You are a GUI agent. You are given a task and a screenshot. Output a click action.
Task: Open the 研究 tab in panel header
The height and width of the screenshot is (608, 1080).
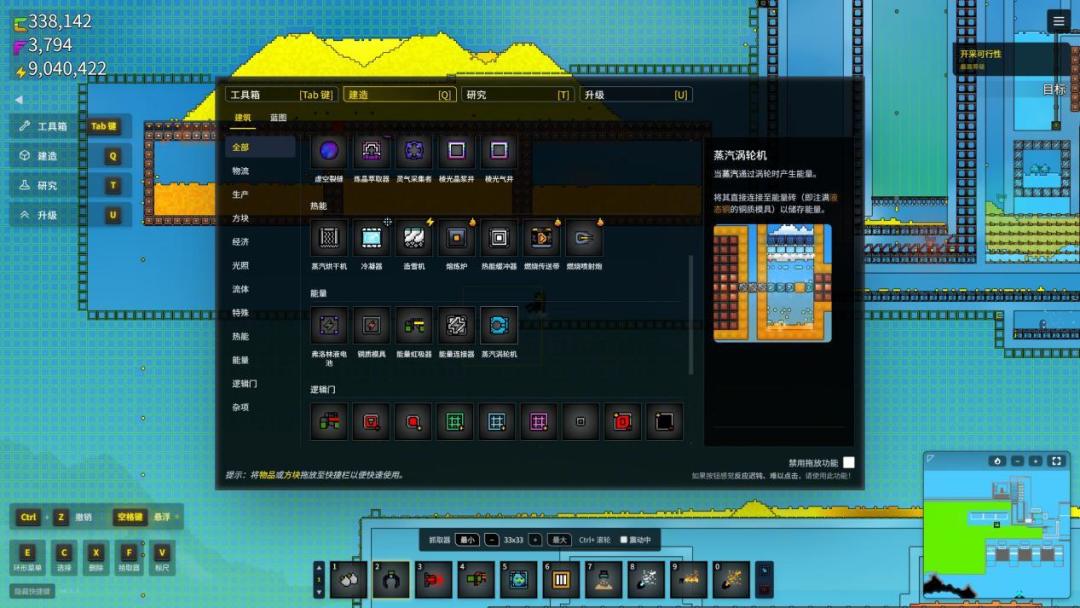pos(517,95)
